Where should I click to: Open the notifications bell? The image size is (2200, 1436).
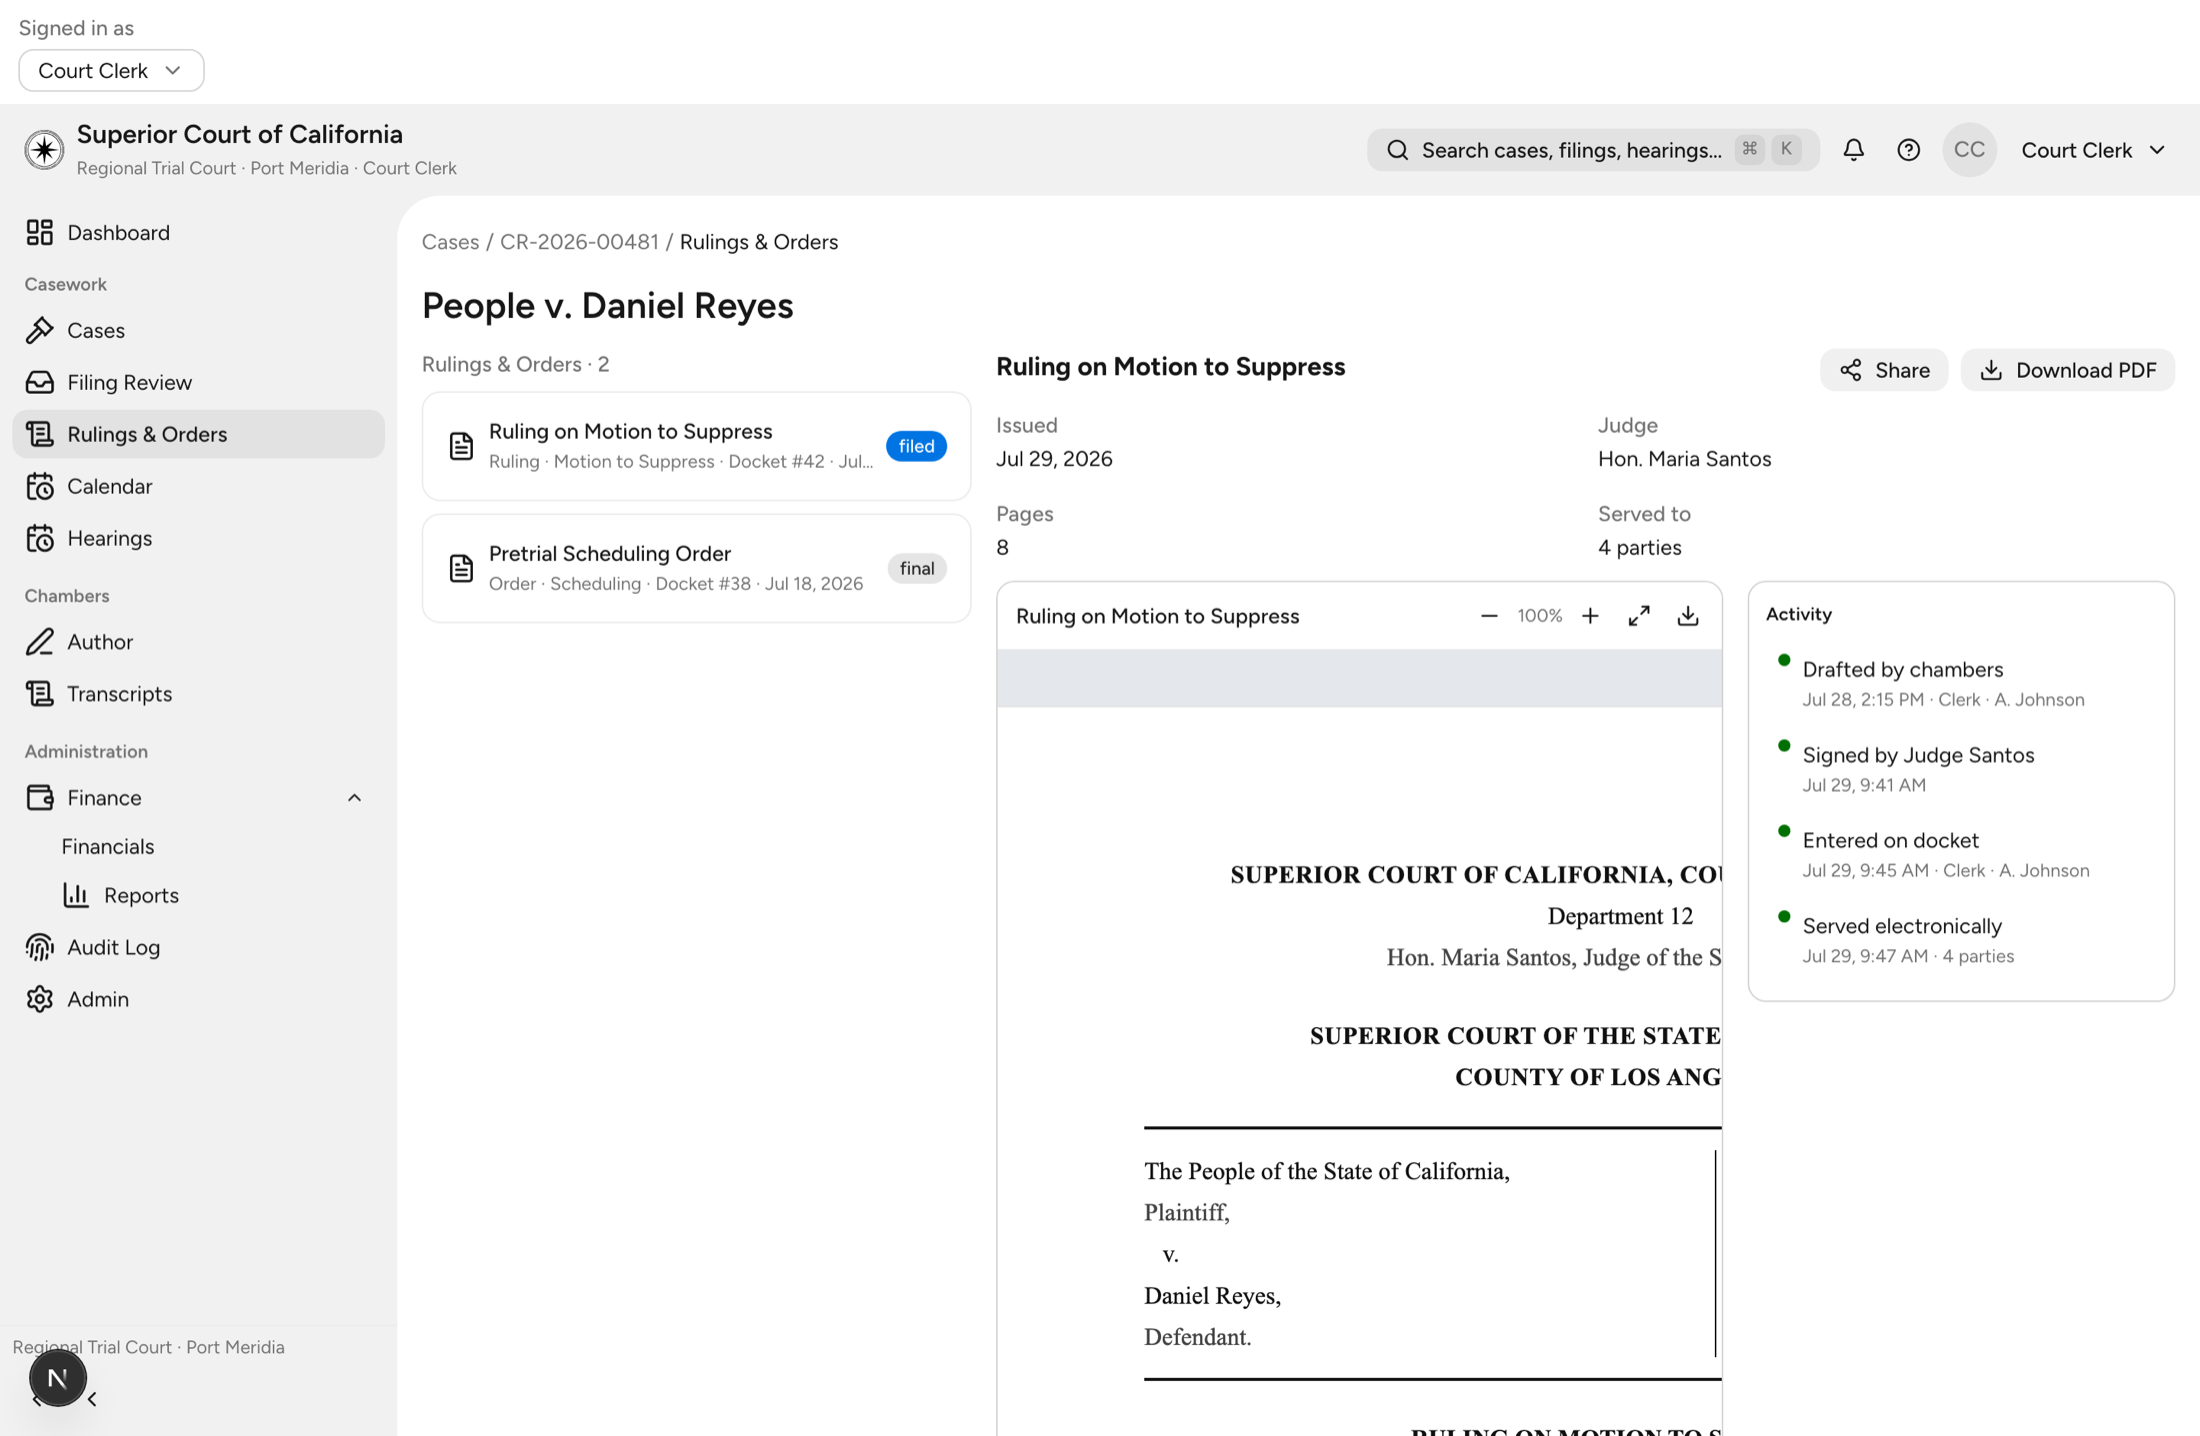[x=1853, y=150]
